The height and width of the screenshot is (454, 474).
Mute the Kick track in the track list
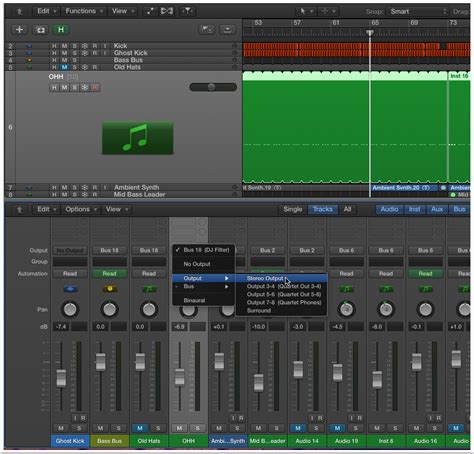[64, 46]
